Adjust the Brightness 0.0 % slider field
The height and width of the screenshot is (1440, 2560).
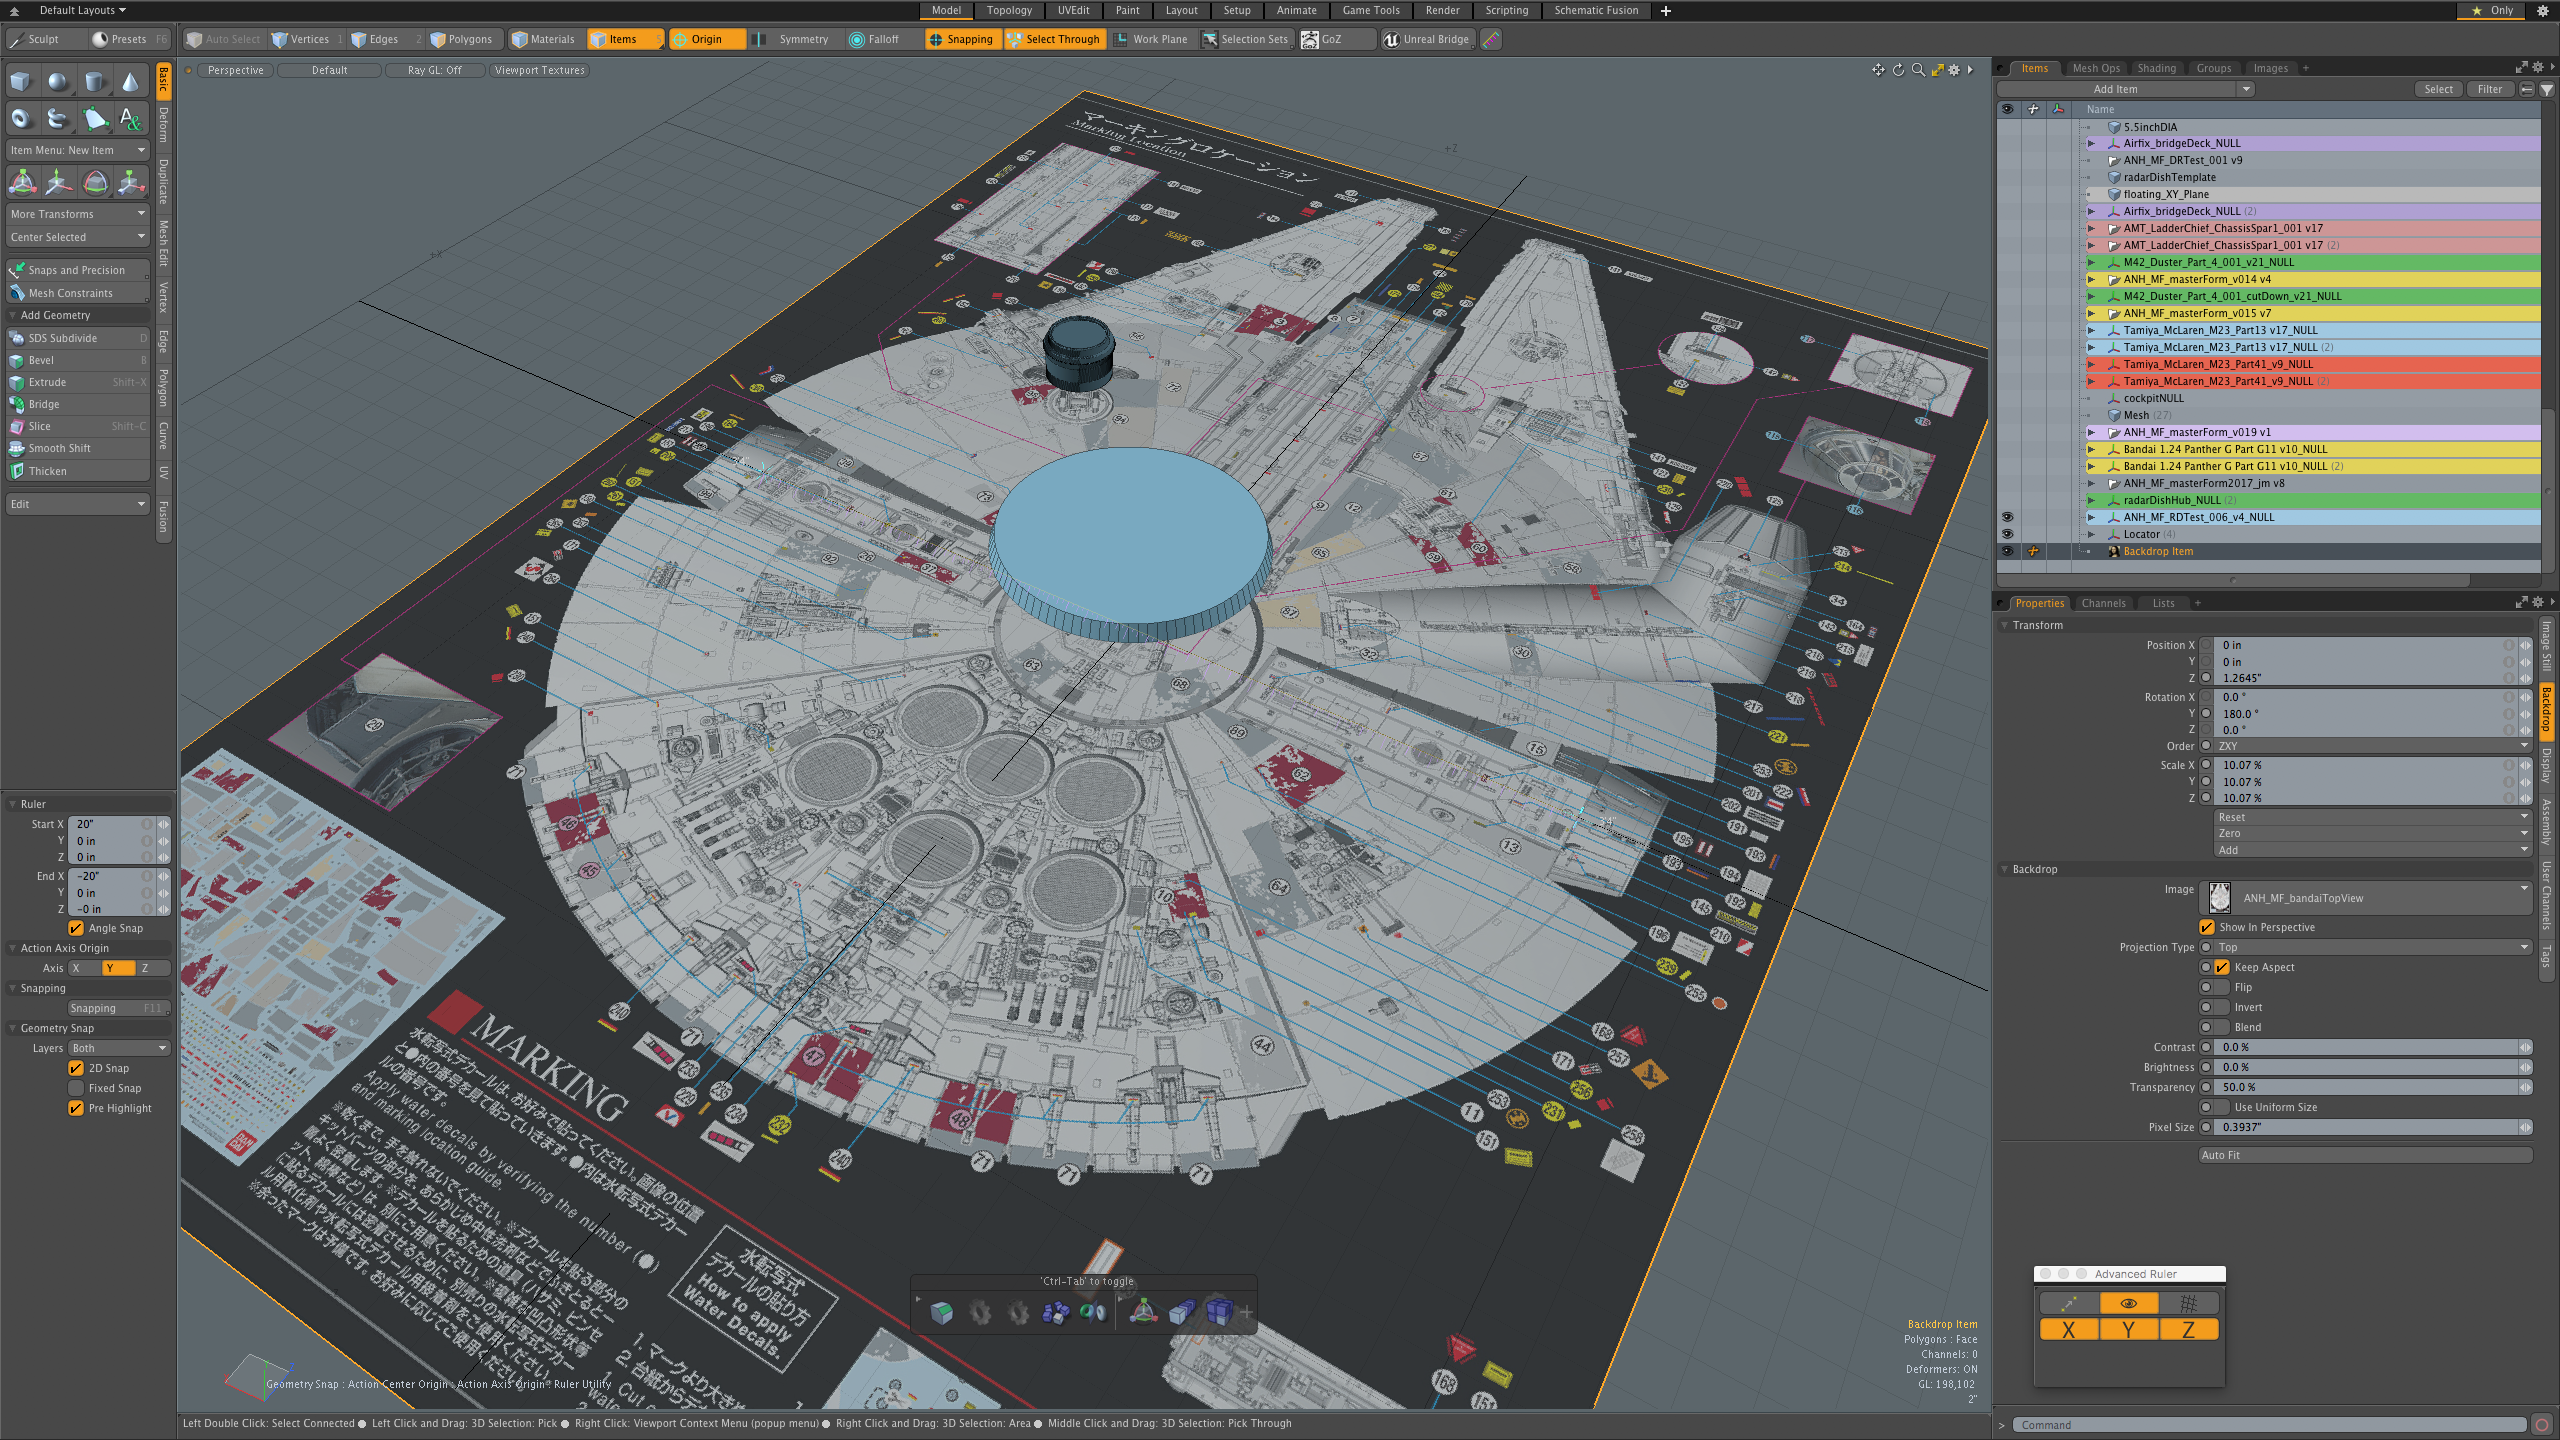[x=2366, y=1067]
